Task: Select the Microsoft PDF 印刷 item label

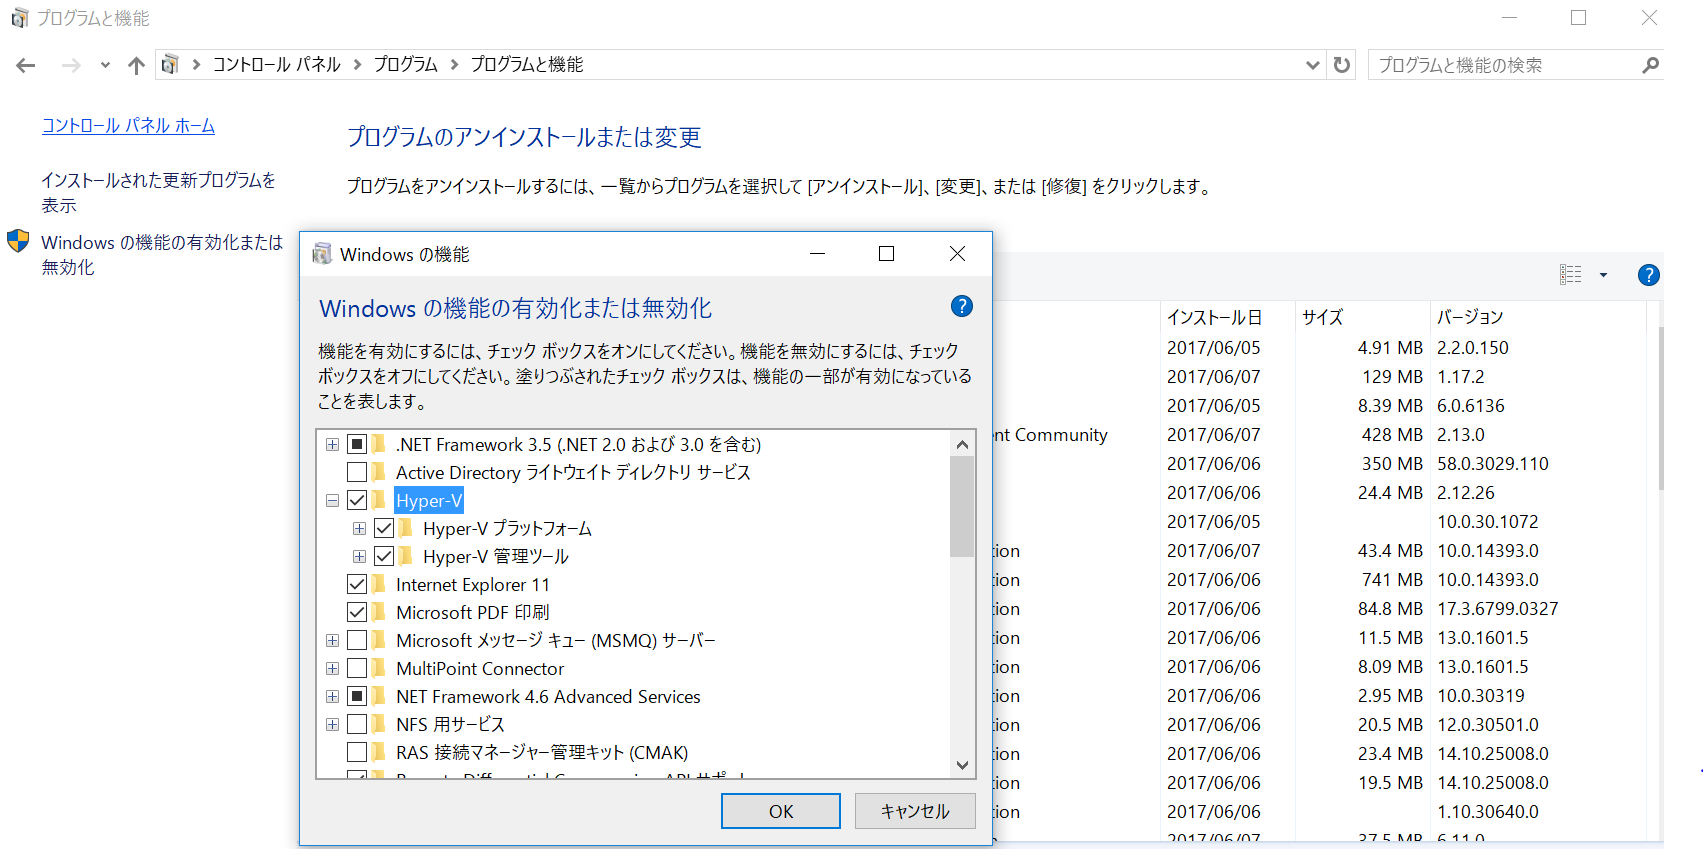Action: tap(472, 612)
